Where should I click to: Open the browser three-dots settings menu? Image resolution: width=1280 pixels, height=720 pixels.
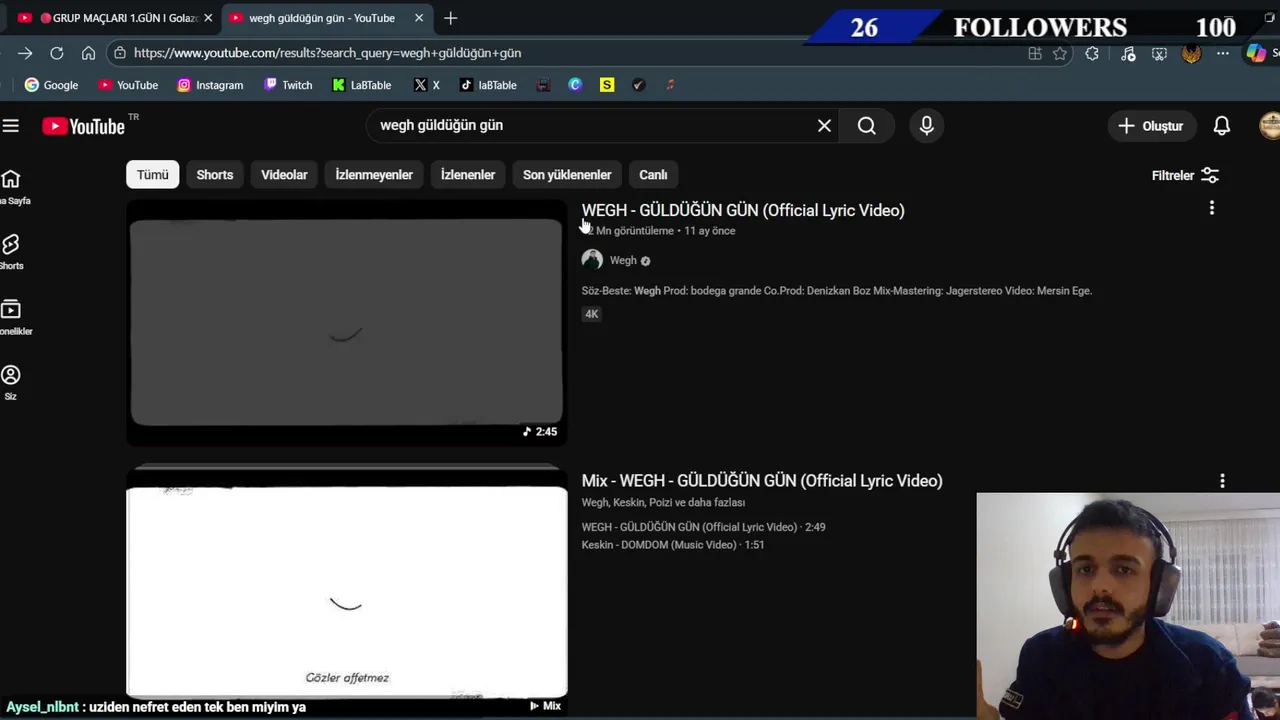(x=1223, y=54)
